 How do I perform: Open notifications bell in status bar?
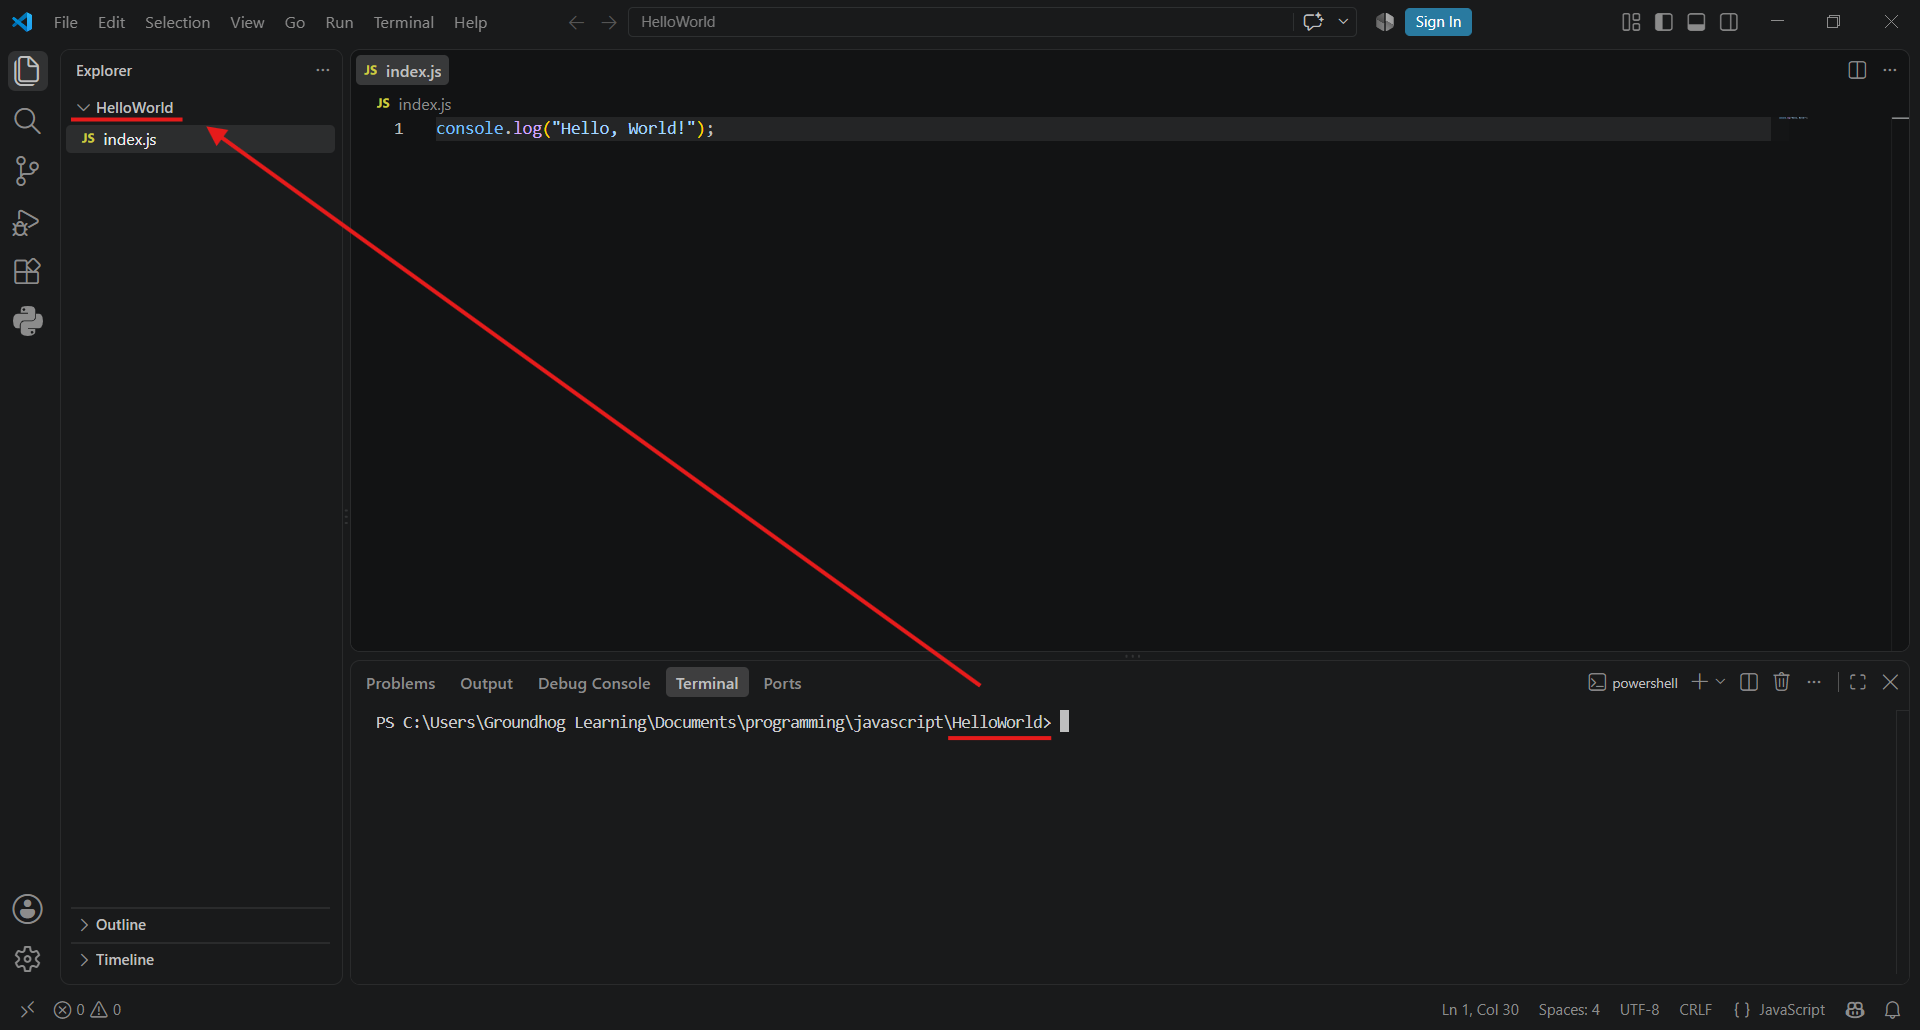1892,1010
